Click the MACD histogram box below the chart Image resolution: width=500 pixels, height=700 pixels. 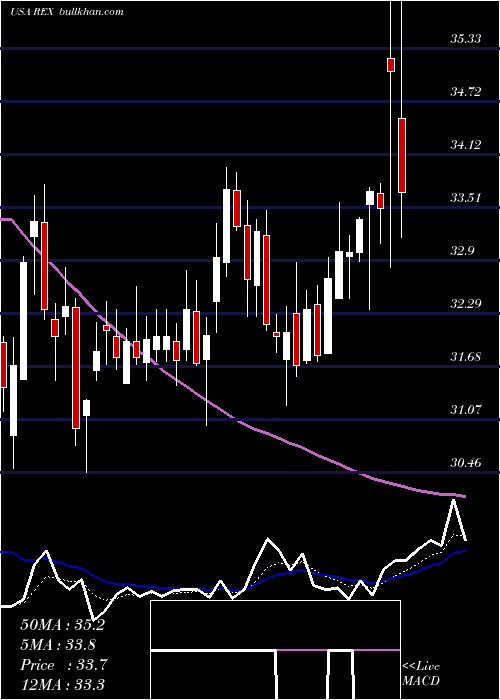pos(275,650)
